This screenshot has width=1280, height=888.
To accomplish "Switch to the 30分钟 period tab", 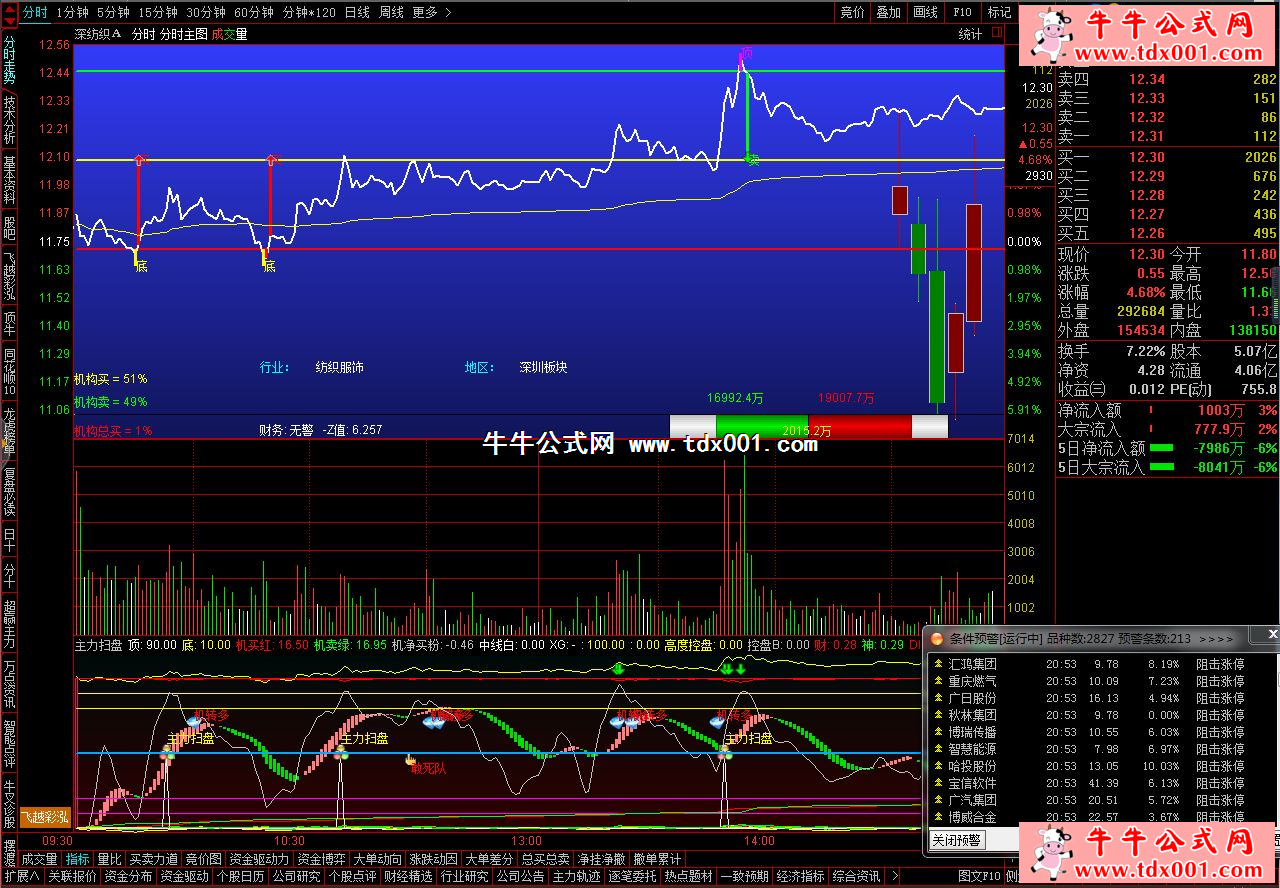I will tap(205, 12).
